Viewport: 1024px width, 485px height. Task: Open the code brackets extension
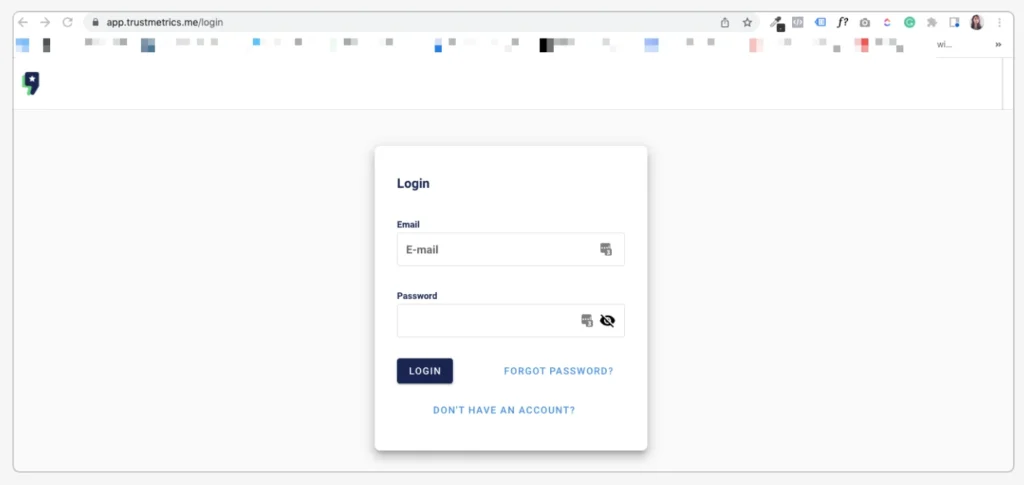tap(797, 22)
